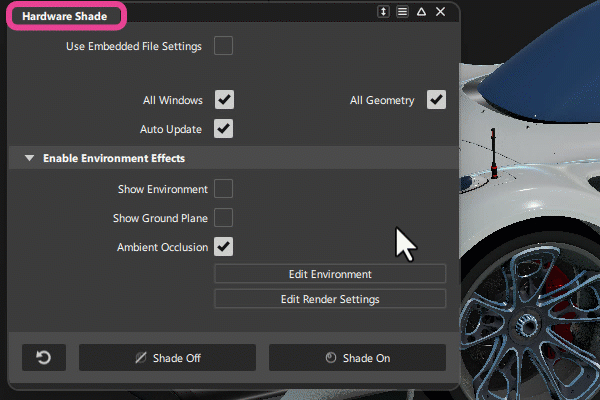The width and height of the screenshot is (600, 400).
Task: Collapse the Enable Environment Effects section
Action: pyautogui.click(x=29, y=158)
